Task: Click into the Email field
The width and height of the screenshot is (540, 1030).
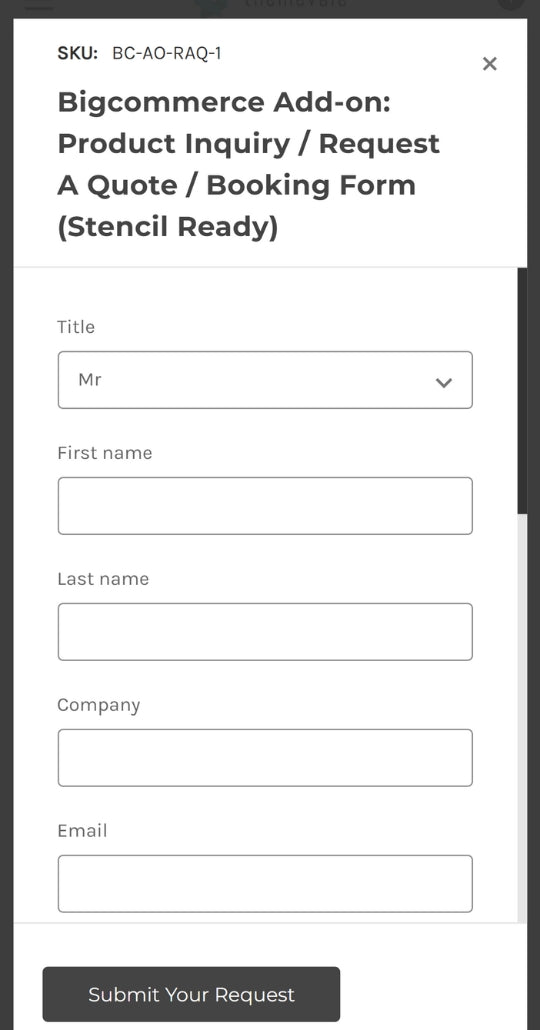Action: coord(265,884)
